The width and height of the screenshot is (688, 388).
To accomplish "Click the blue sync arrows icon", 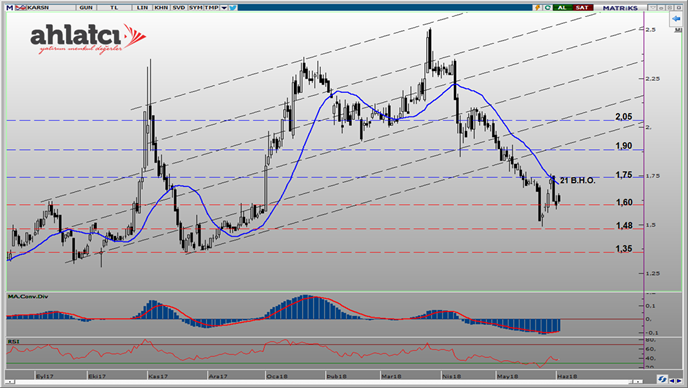I will click(x=662, y=379).
